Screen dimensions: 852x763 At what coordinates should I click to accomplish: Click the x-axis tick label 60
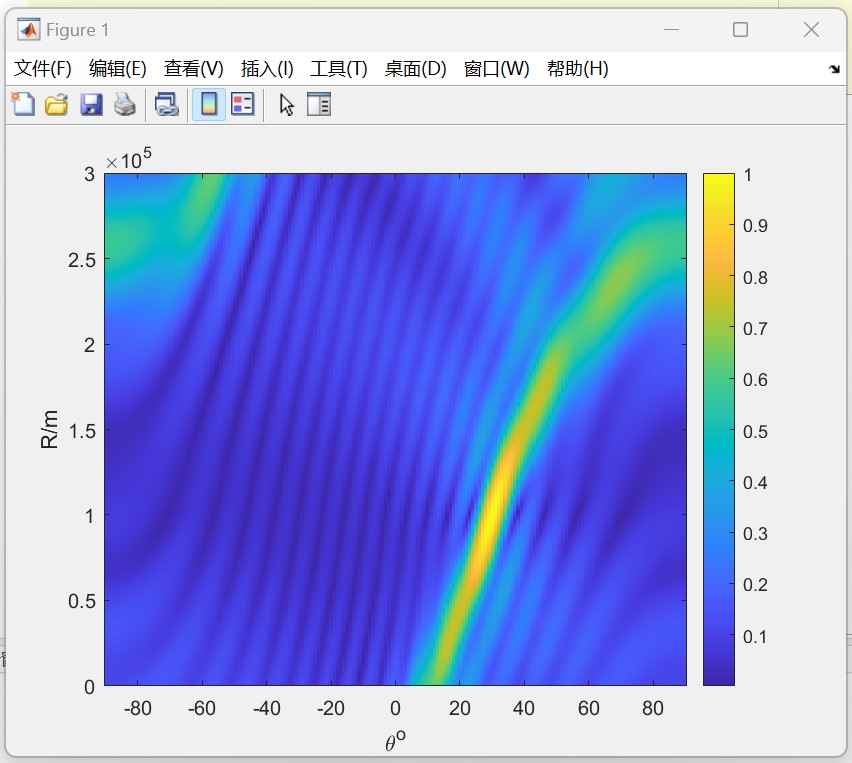click(588, 708)
